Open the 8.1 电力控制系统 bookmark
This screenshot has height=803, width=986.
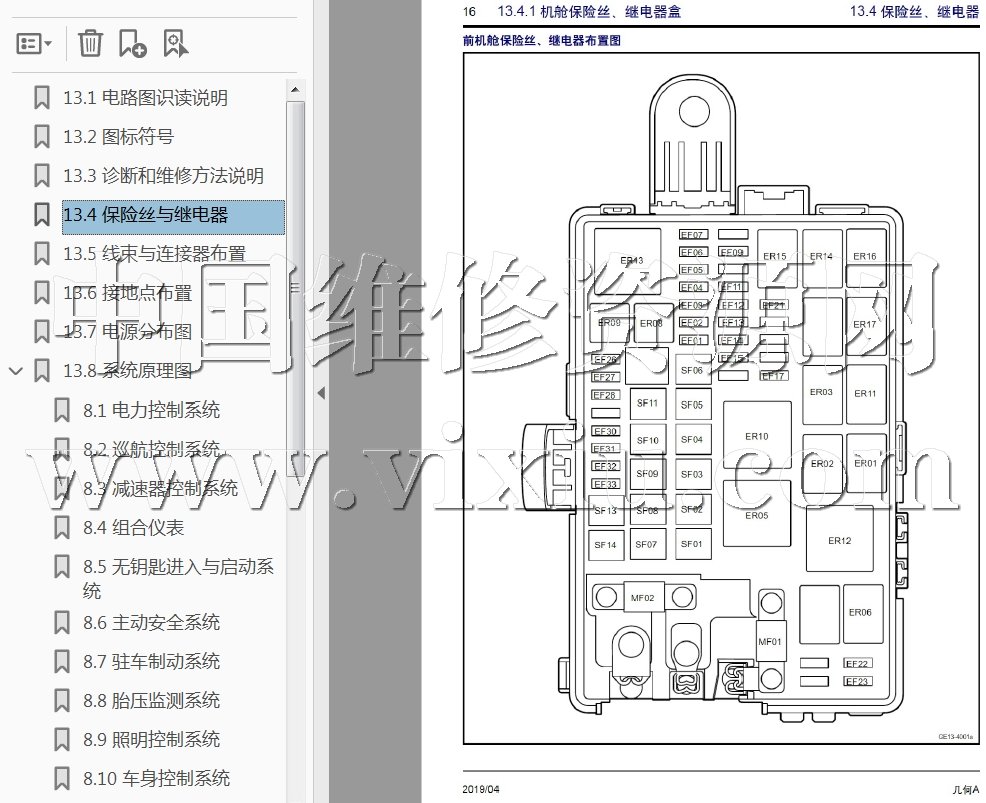click(151, 410)
